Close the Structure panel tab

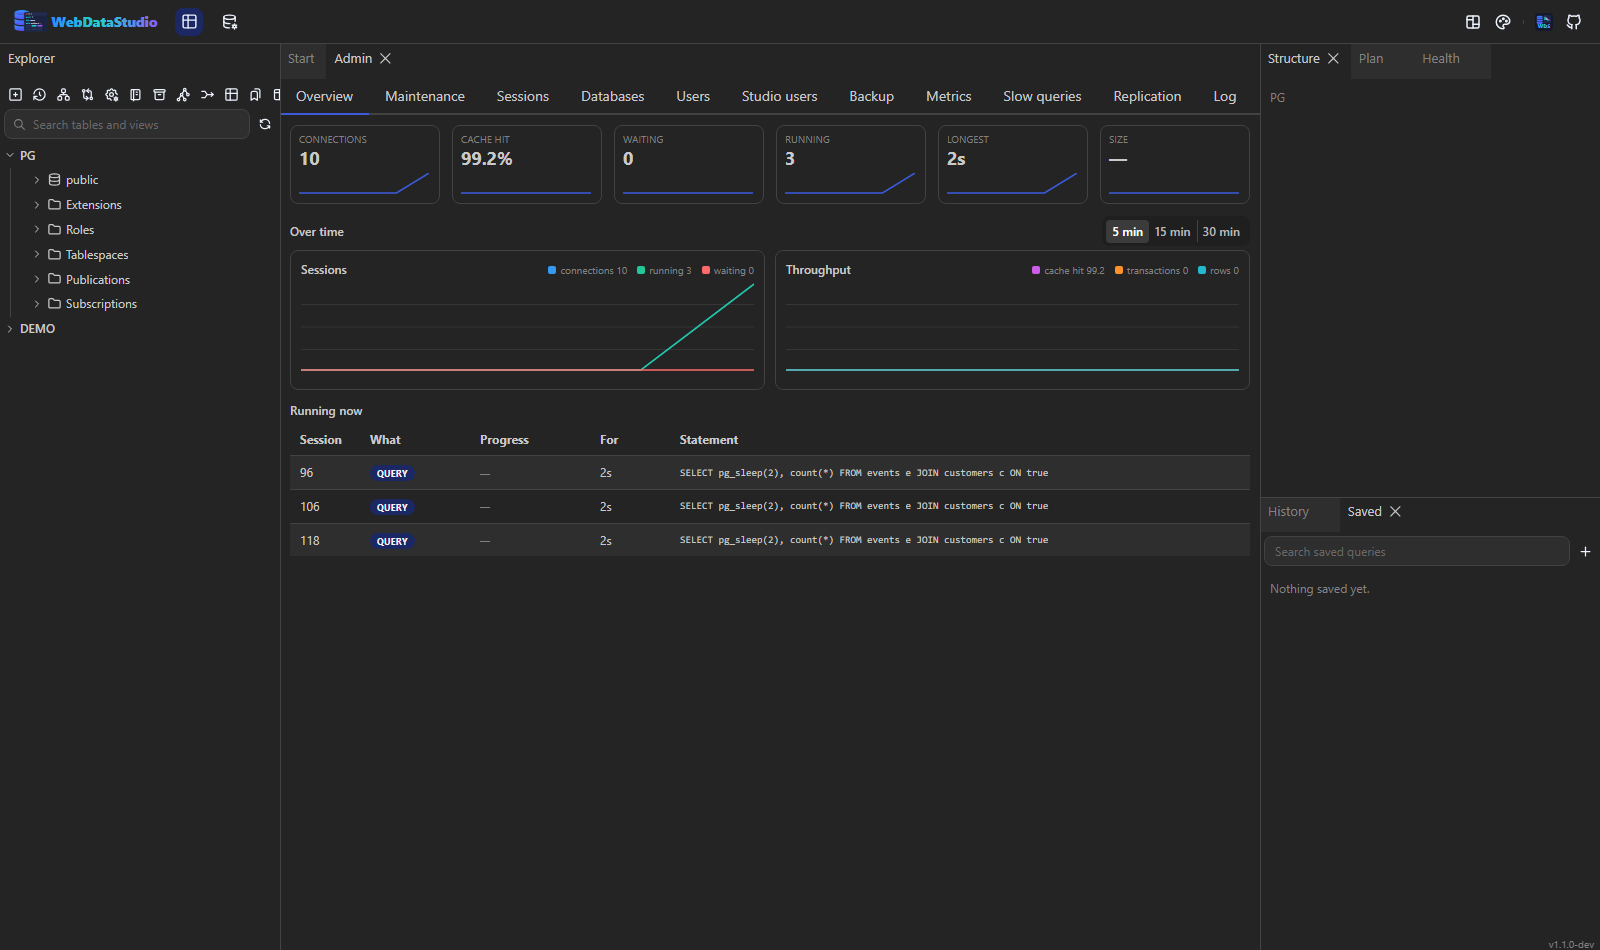pyautogui.click(x=1333, y=59)
